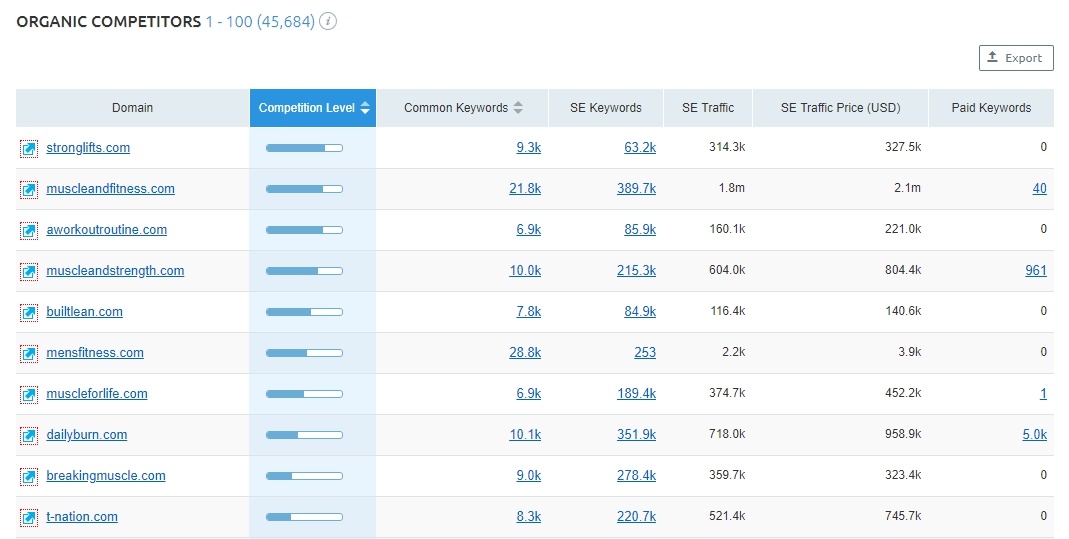Click competition level bar for stronglifts.com
1069x539 pixels.
(x=304, y=148)
